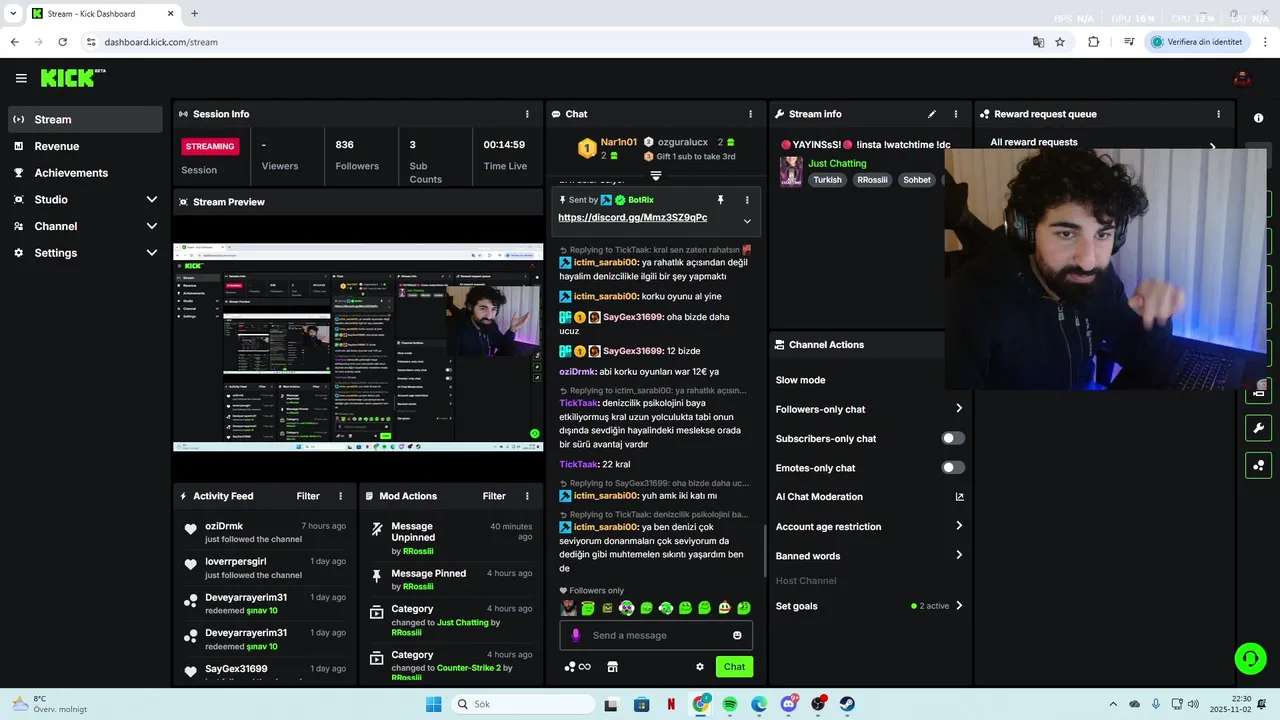
Task: Edit stream info with pencil icon
Action: 932,114
